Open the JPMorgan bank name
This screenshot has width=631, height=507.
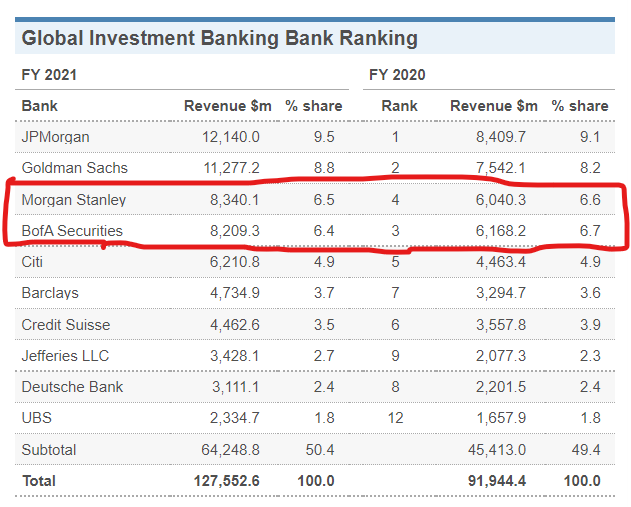coord(54,136)
